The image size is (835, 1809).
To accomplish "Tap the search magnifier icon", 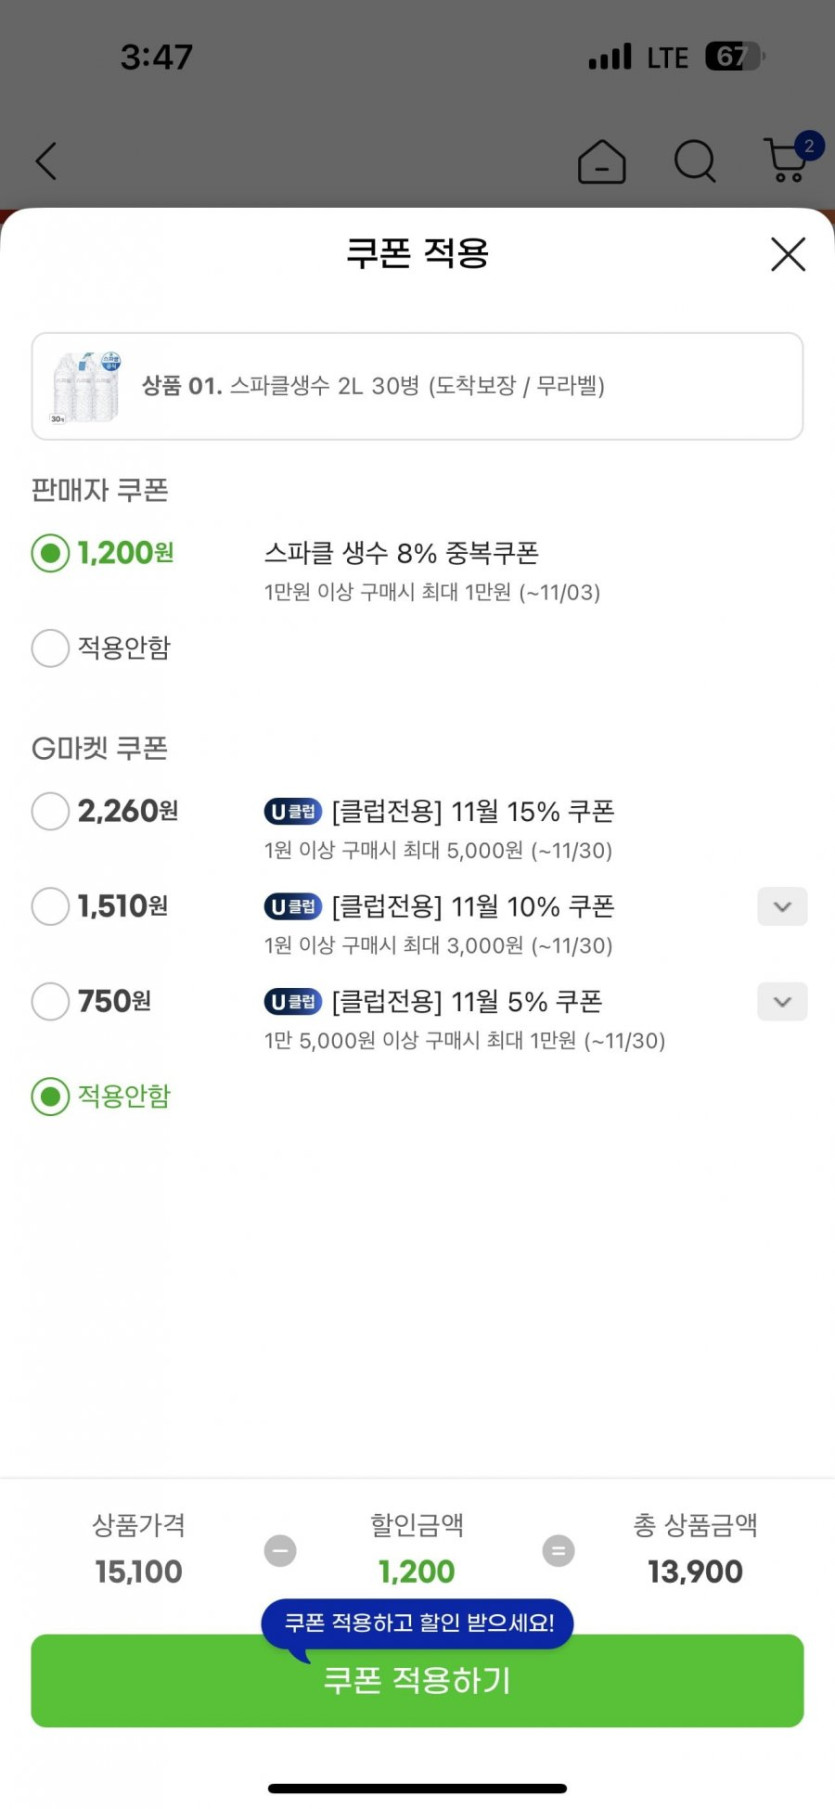I will 695,161.
